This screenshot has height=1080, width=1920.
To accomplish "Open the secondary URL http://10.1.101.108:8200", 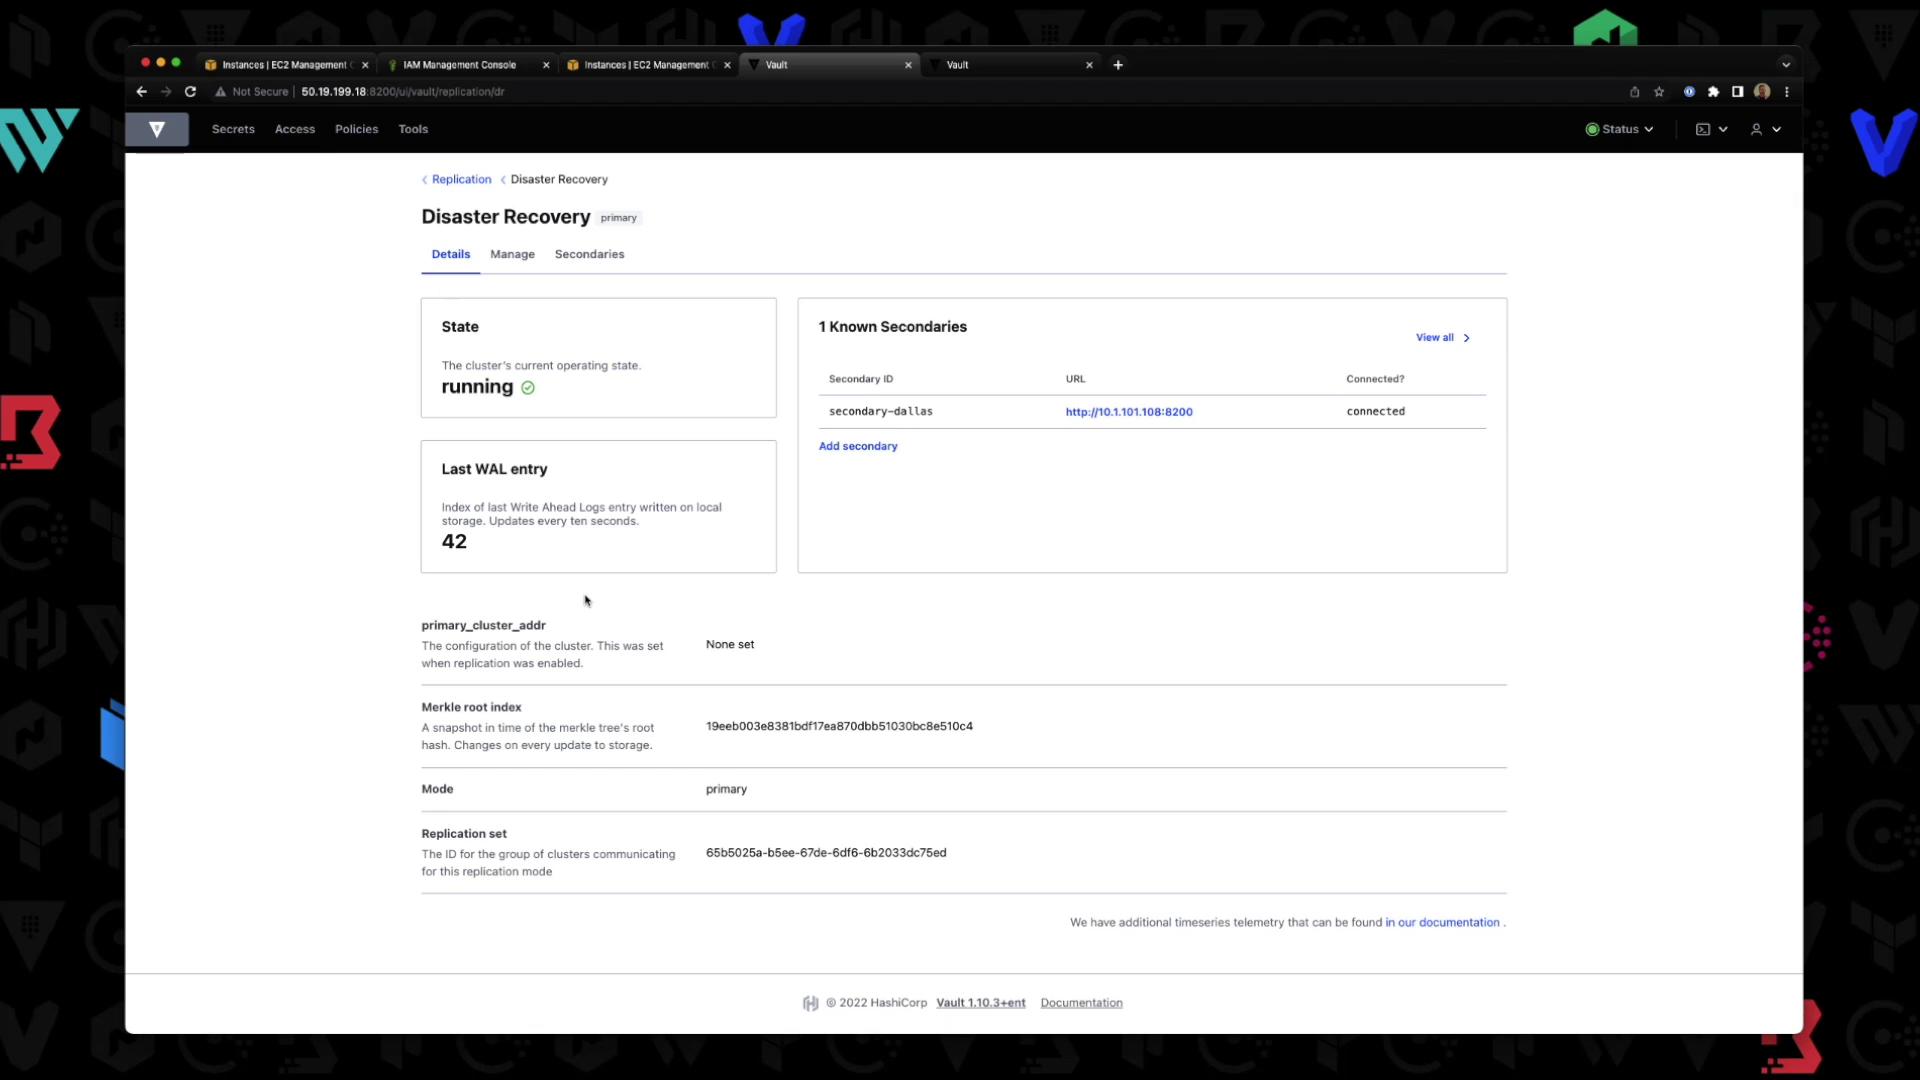I will pyautogui.click(x=1128, y=412).
